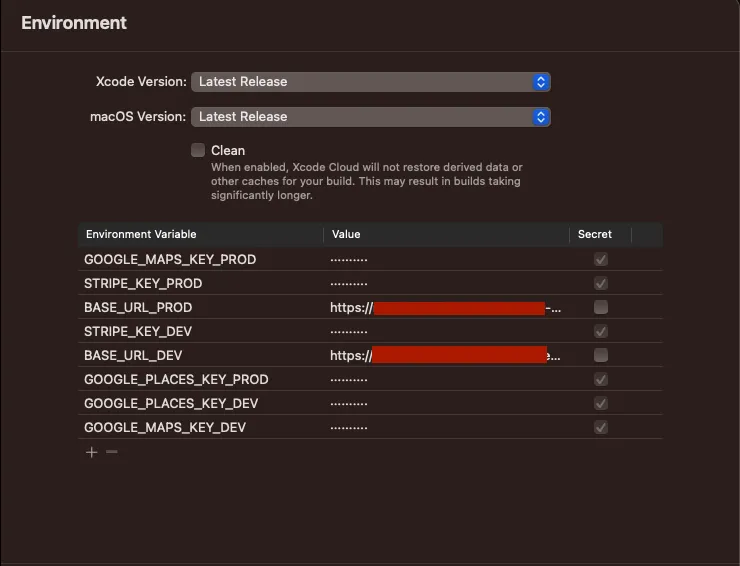This screenshot has height=566, width=740.
Task: Select the BASE_URL_DEV variable name
Action: click(x=133, y=355)
